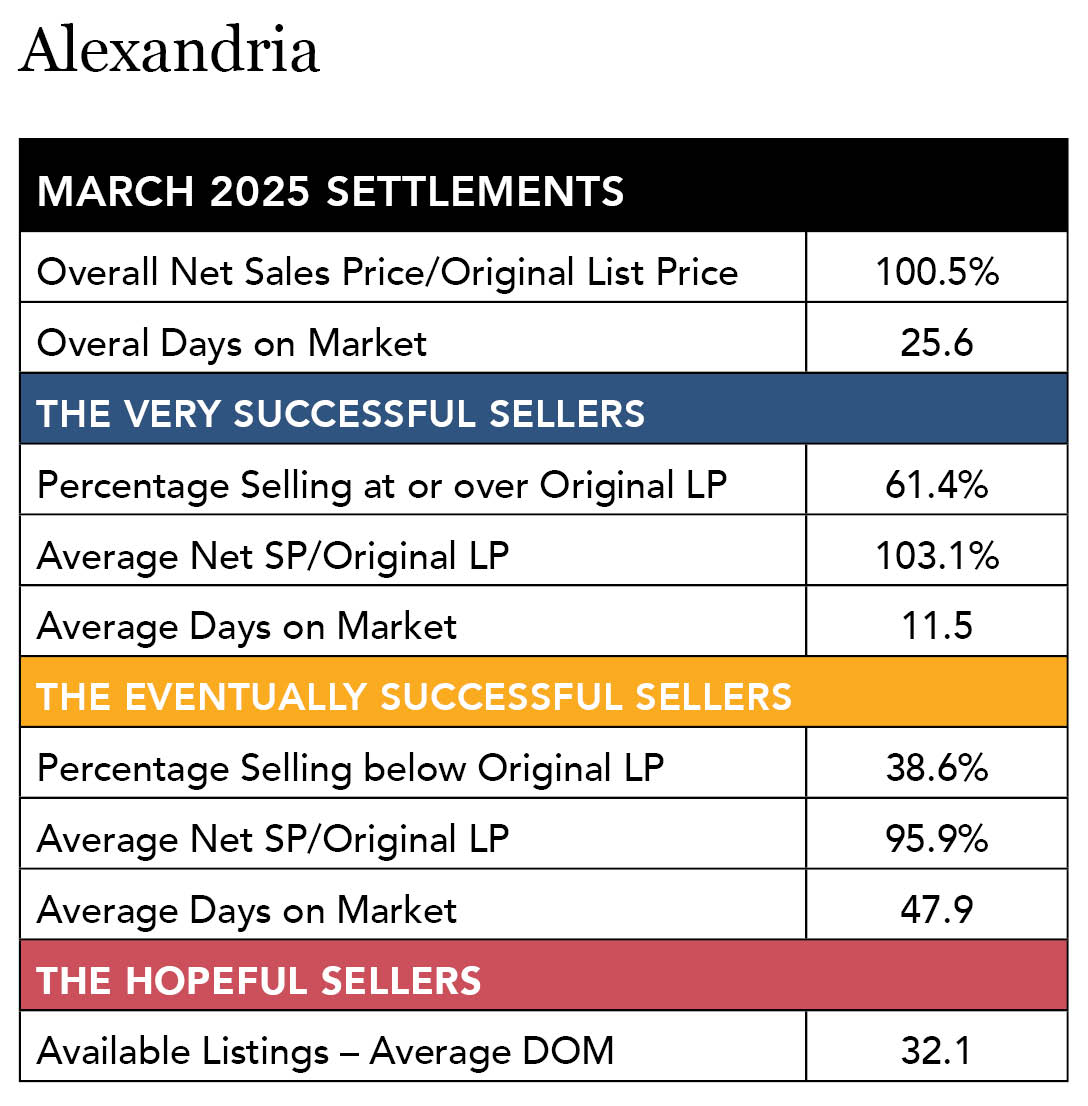Click the Overall Net Sales Price/Original List Price label
Image resolution: width=1088 pixels, height=1106 pixels.
(x=387, y=272)
